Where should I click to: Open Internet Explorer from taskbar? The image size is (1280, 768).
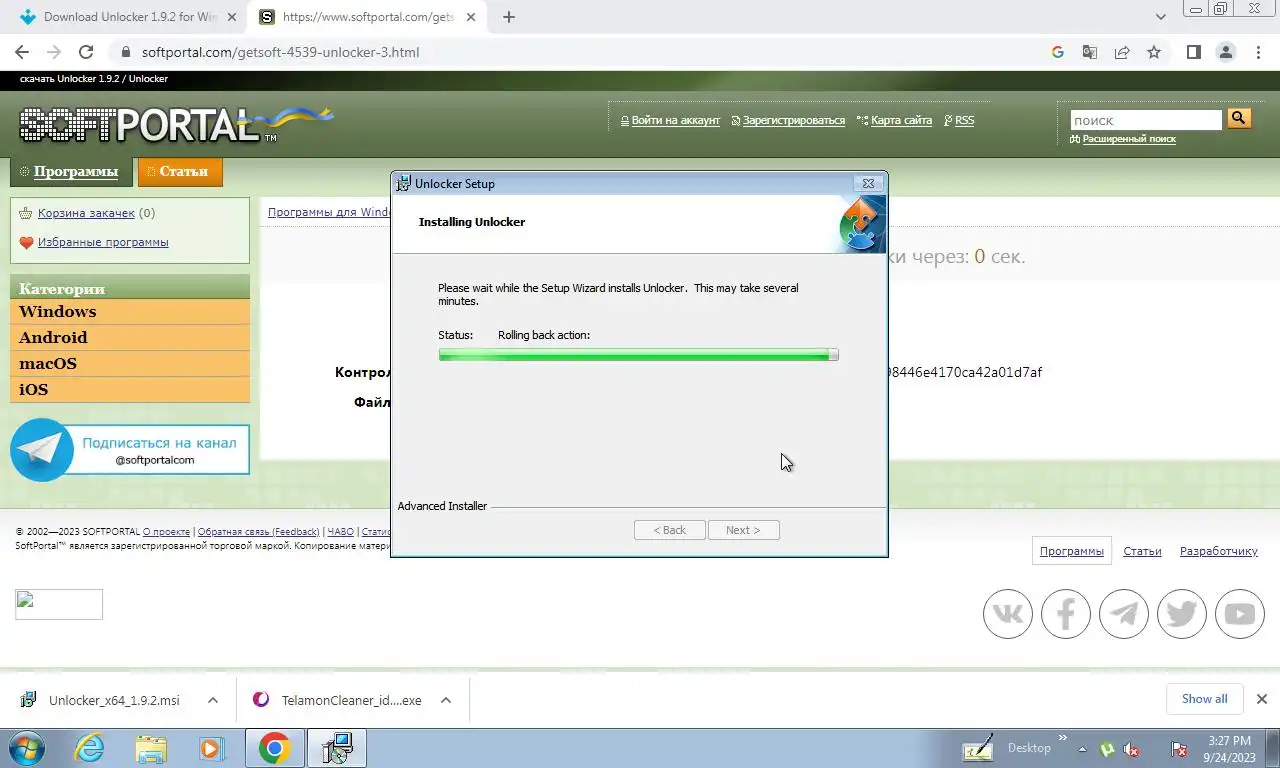click(90, 748)
